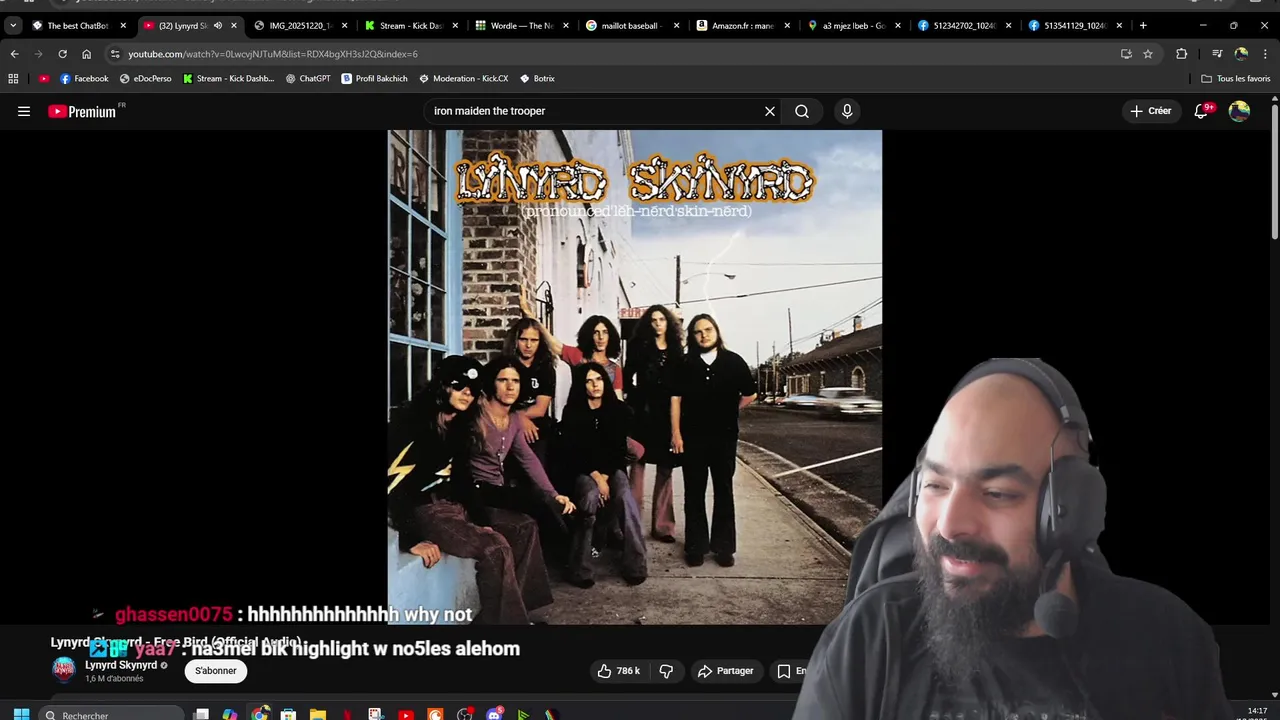Viewport: 1280px width, 720px height.
Task: Open the Profil Bakchich bookmark
Action: (374, 78)
